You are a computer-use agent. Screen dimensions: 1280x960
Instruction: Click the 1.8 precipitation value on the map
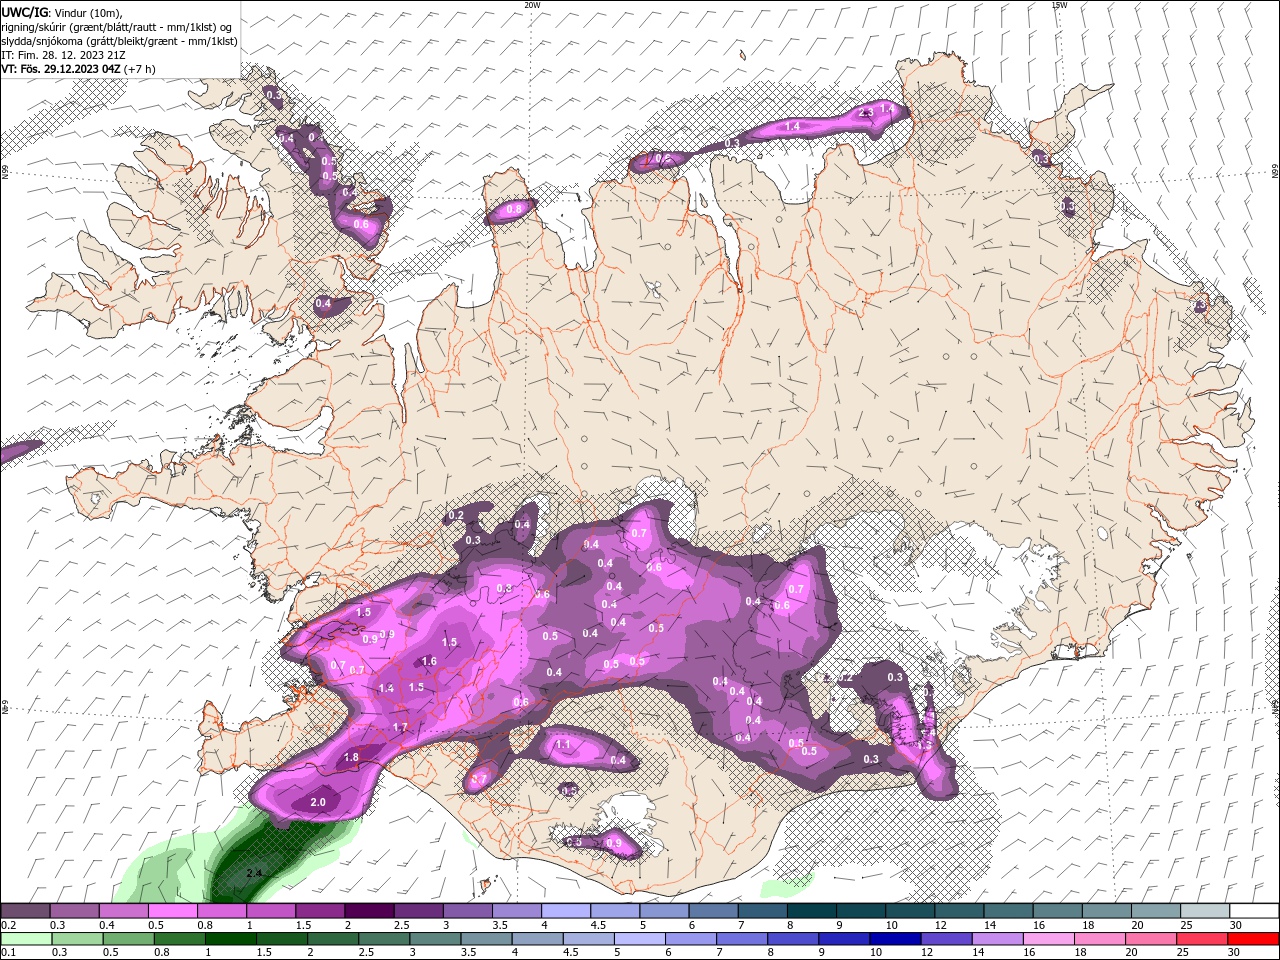351,757
